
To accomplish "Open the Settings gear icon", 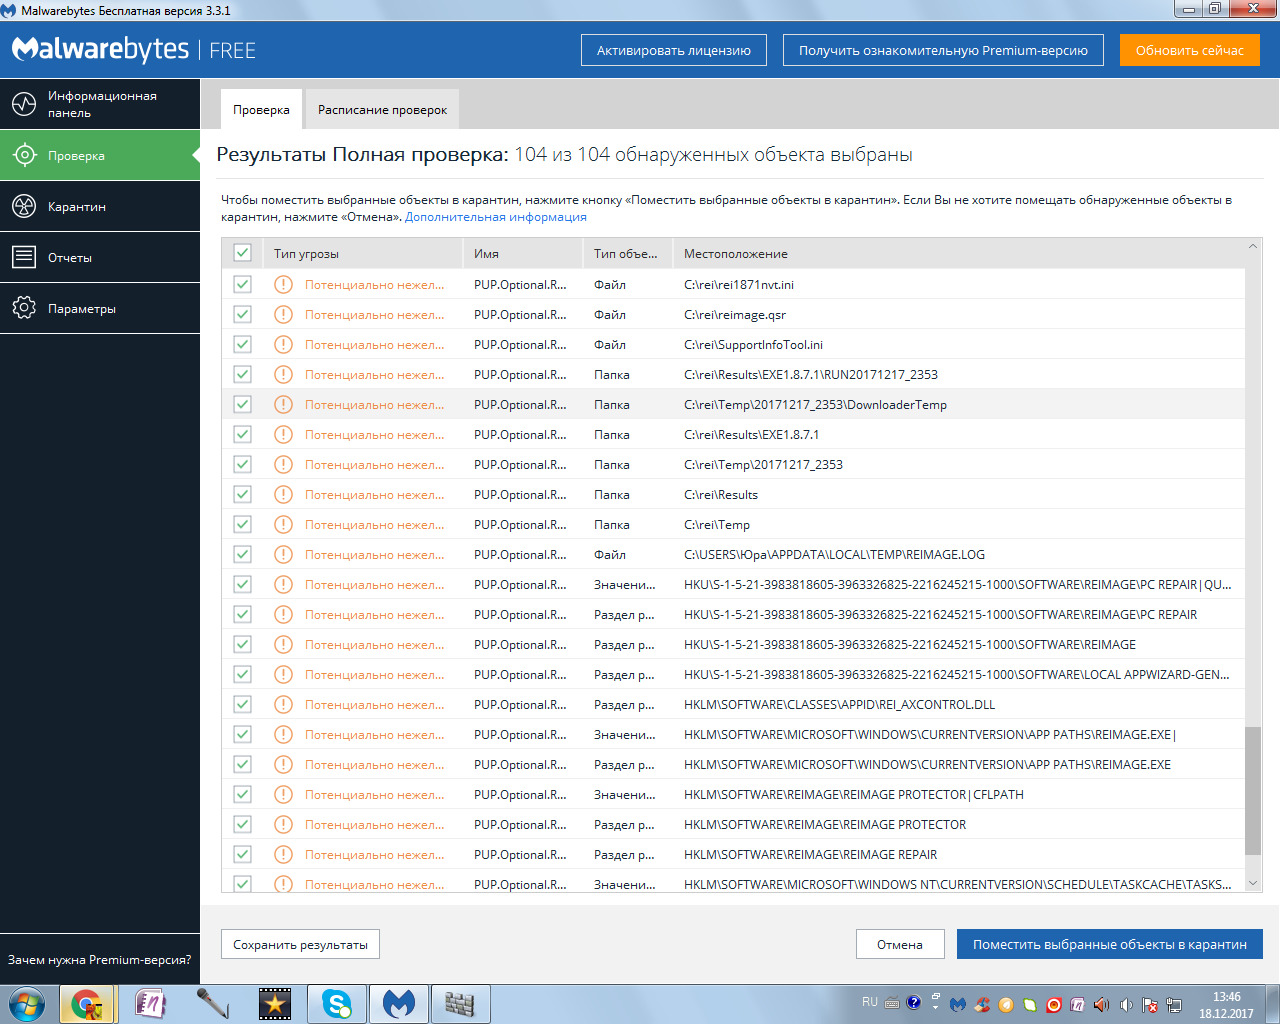I will pyautogui.click(x=24, y=308).
